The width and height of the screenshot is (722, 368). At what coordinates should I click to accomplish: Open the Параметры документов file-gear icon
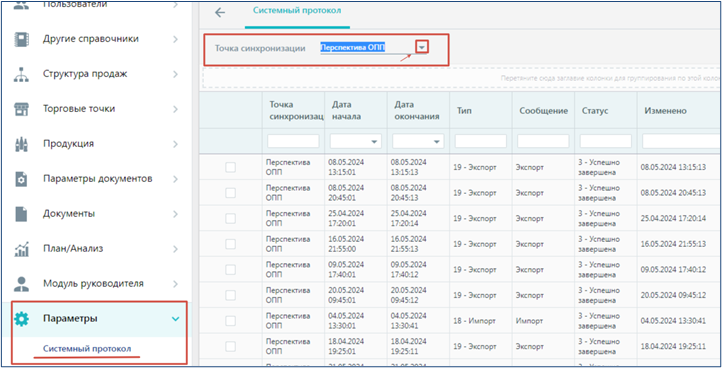[x=22, y=179]
